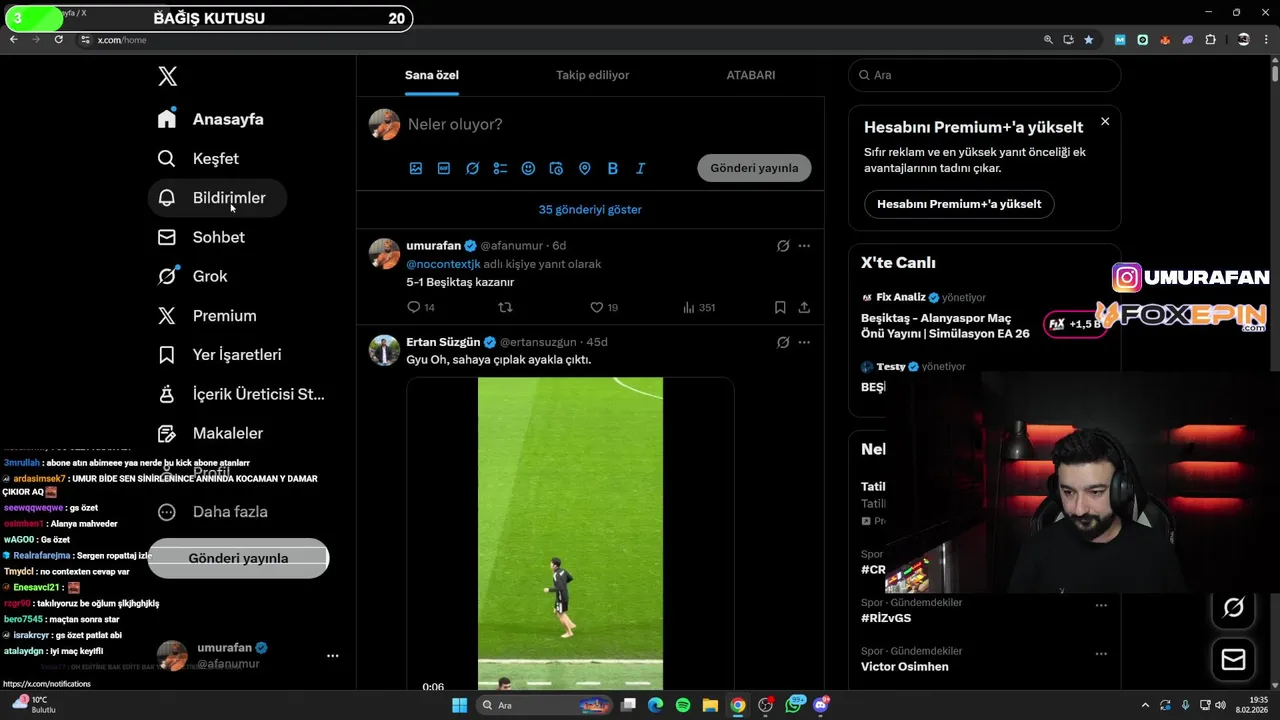Open İçerik Üreticisi Stüdyosu
The image size is (1280, 720).
[x=241, y=394]
